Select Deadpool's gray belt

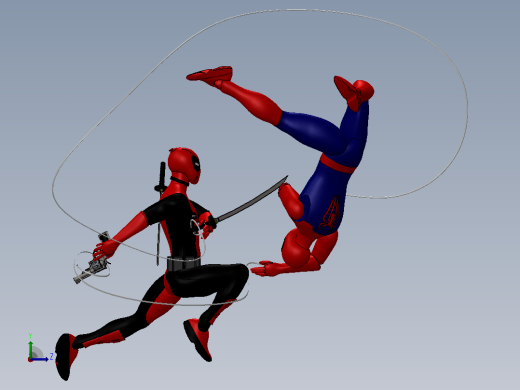coord(184,264)
